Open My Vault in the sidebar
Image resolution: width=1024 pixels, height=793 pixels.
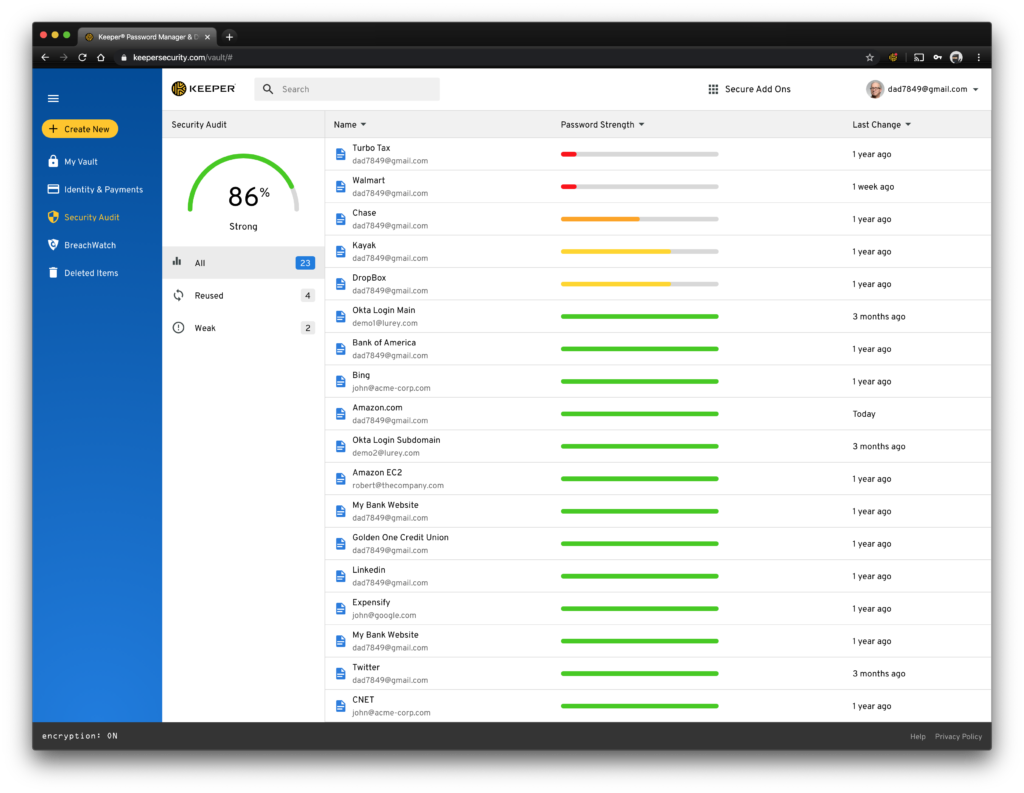pyautogui.click(x=81, y=161)
